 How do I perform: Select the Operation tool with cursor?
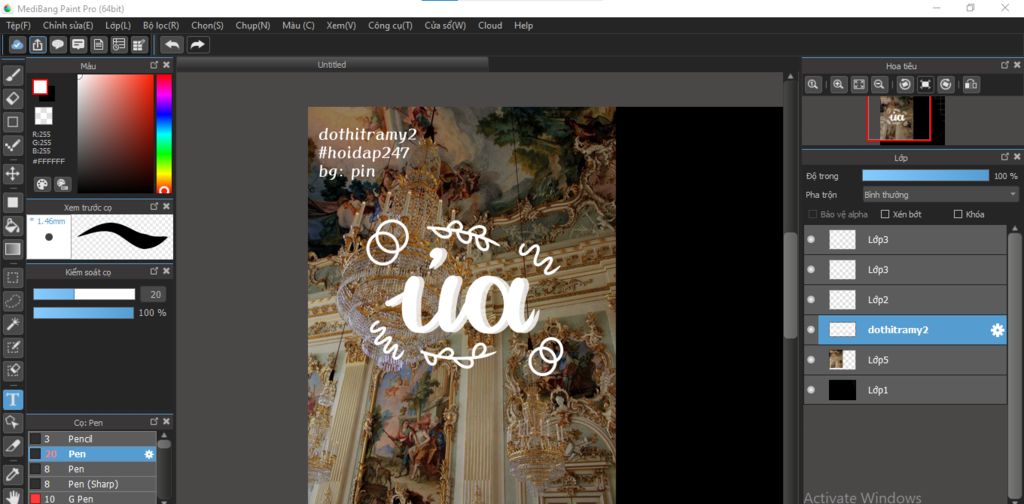(x=12, y=422)
